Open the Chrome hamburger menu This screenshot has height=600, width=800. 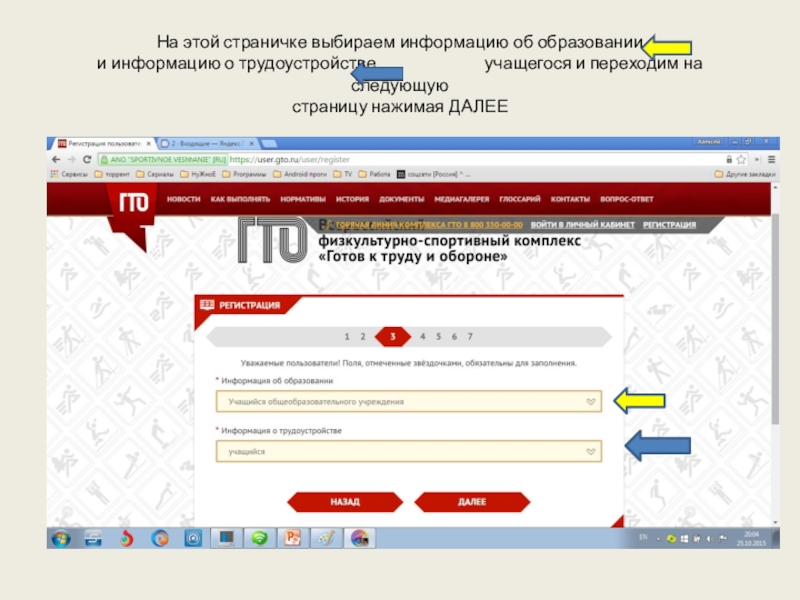point(771,160)
